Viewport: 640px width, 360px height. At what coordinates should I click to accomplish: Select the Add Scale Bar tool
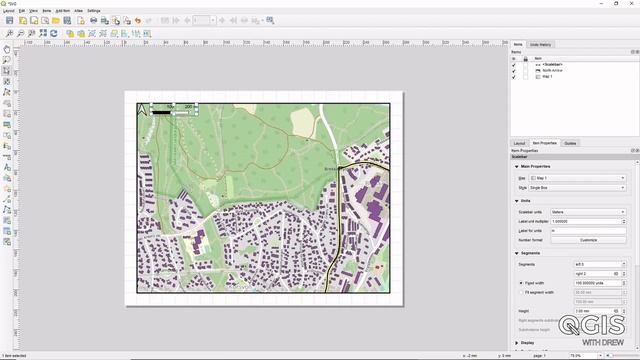click(x=7, y=157)
